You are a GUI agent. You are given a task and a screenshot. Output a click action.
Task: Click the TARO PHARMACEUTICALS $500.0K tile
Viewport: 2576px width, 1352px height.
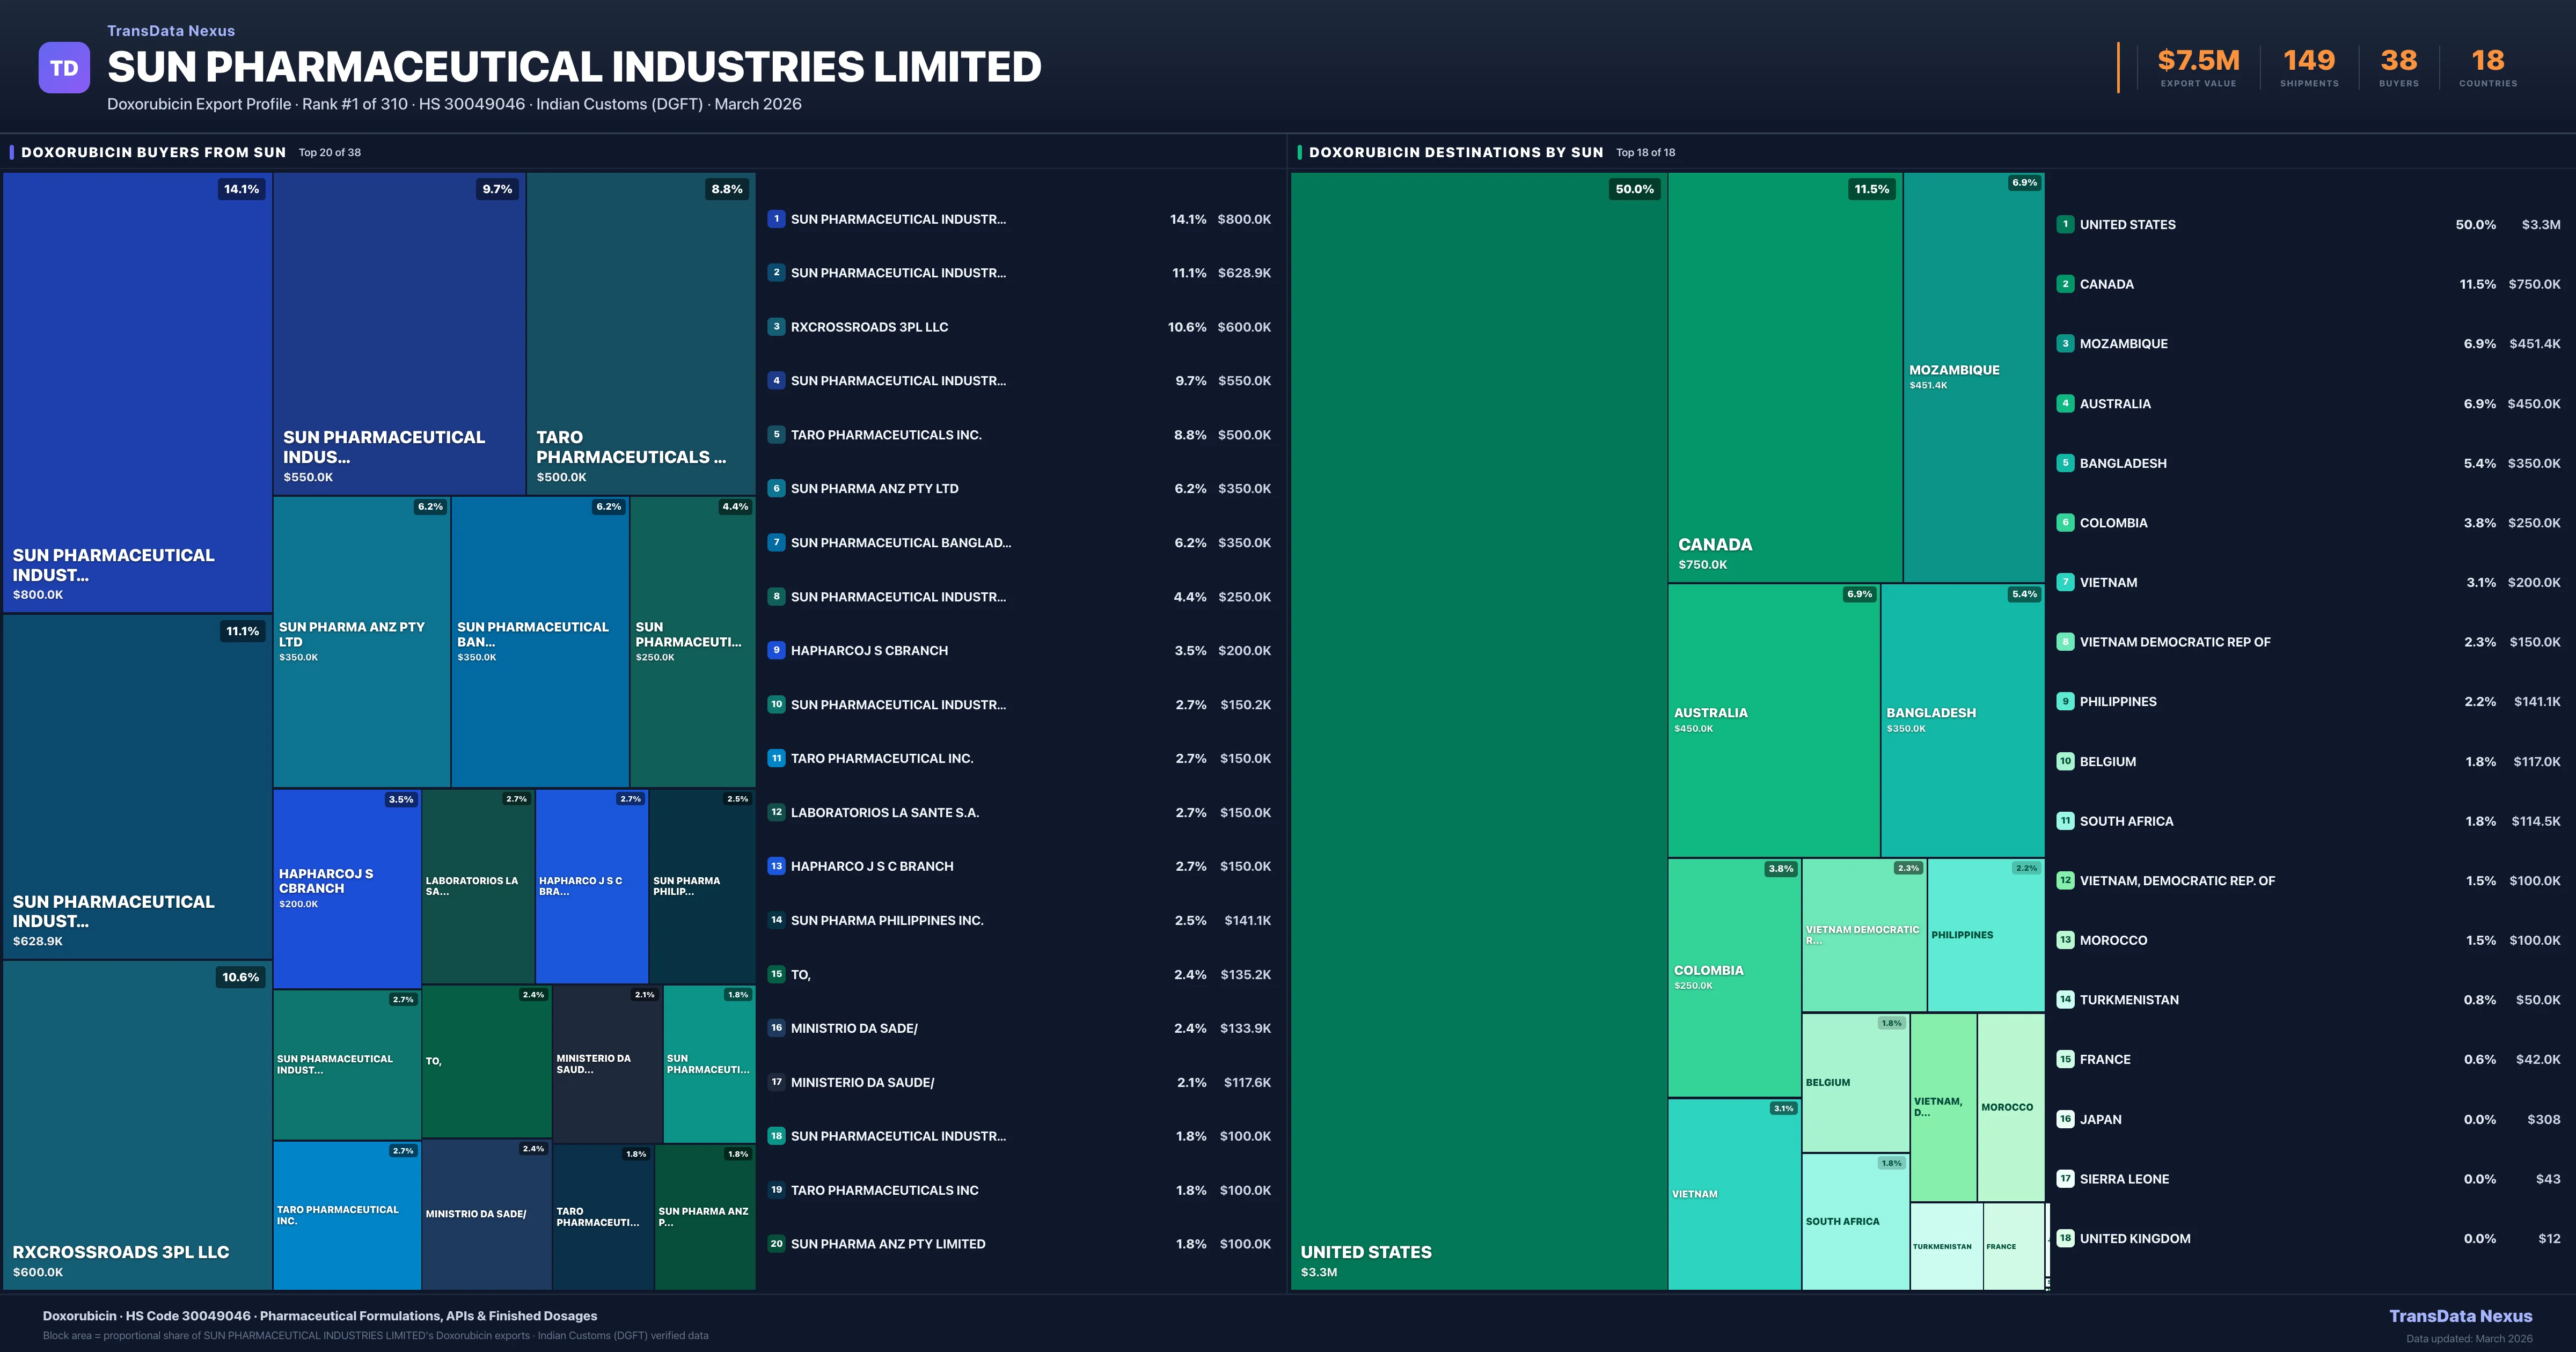pyautogui.click(x=640, y=333)
